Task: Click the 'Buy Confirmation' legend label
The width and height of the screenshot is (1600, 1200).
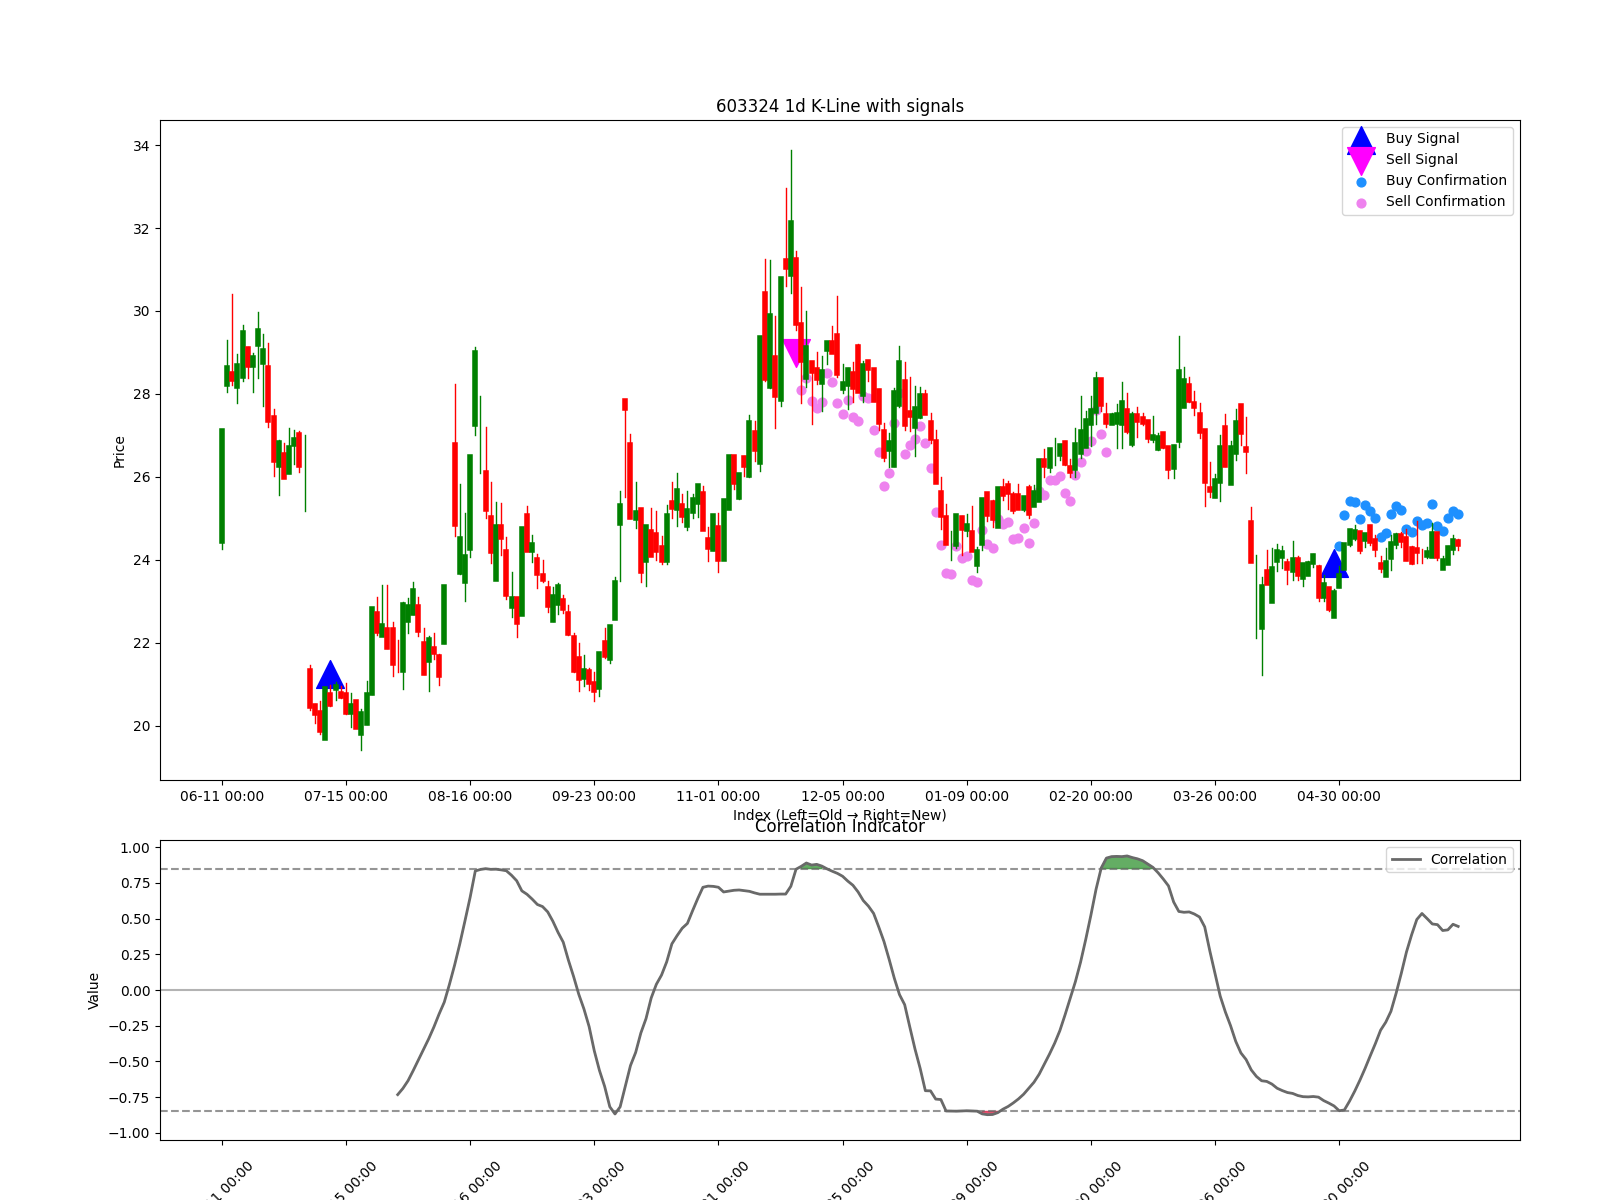Action: pyautogui.click(x=1446, y=180)
